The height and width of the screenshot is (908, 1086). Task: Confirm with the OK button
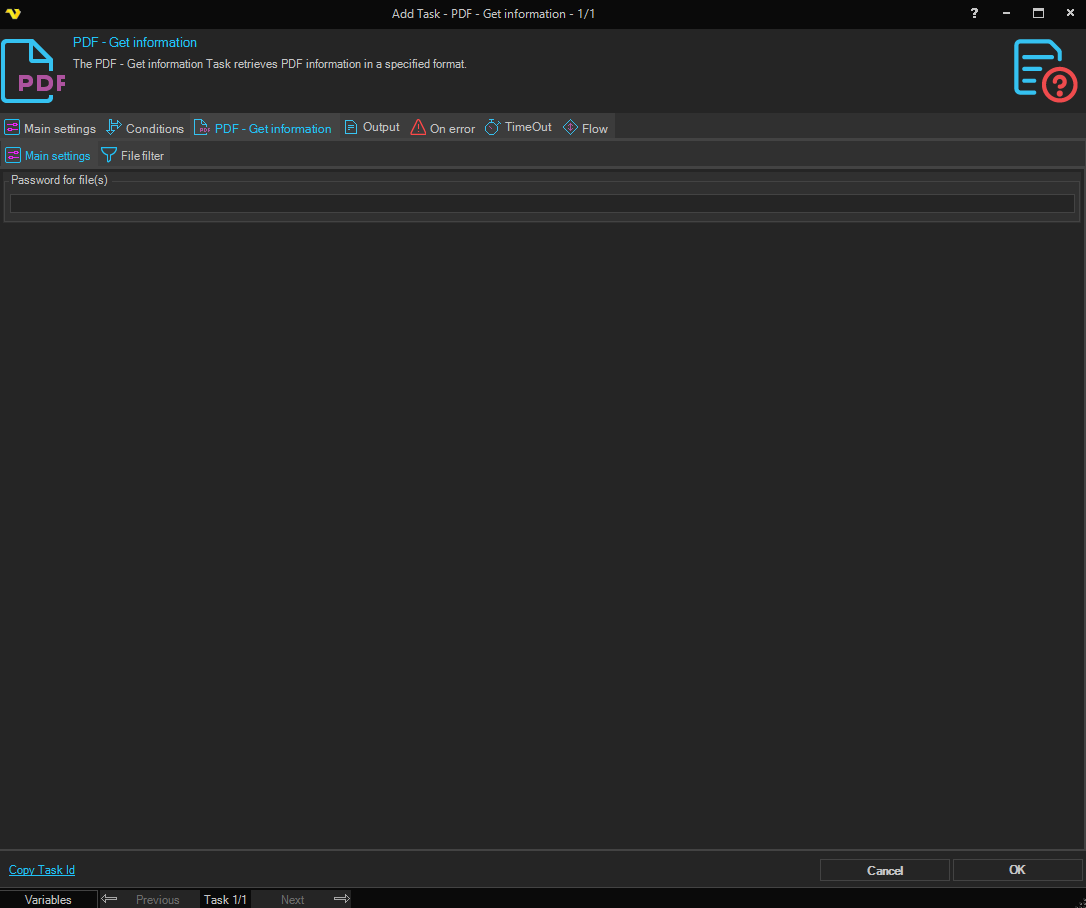pyautogui.click(x=1017, y=870)
